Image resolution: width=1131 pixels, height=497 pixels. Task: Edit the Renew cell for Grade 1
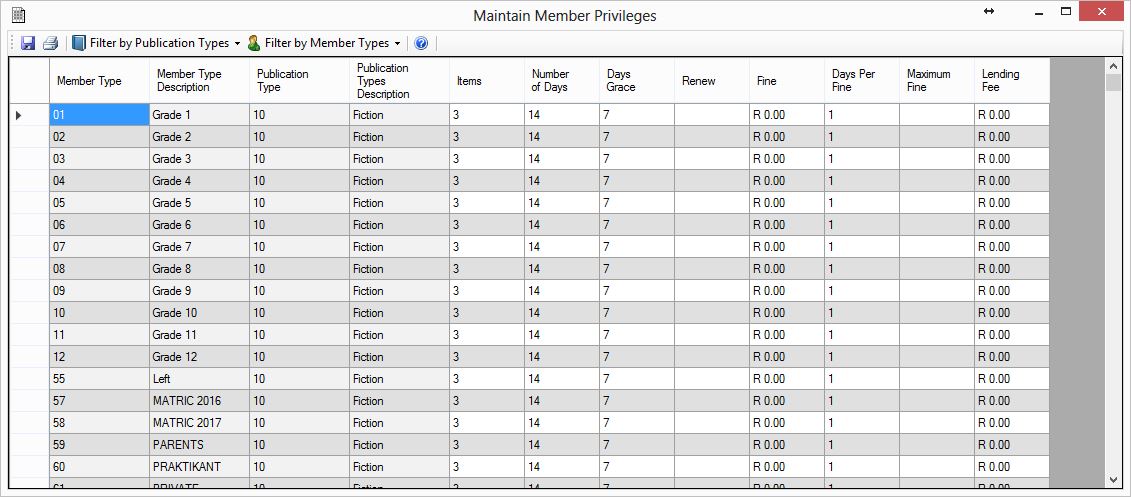pos(712,115)
